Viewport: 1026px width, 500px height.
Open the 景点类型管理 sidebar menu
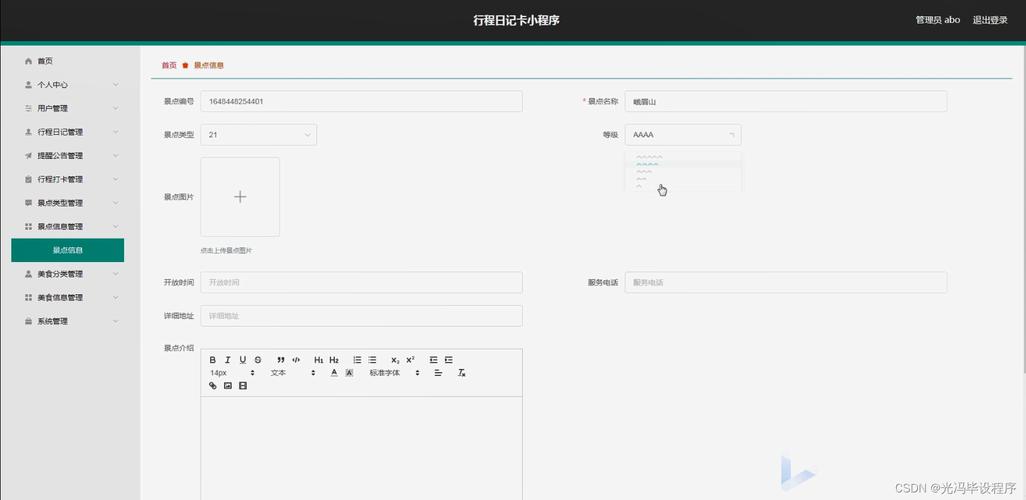(x=68, y=203)
